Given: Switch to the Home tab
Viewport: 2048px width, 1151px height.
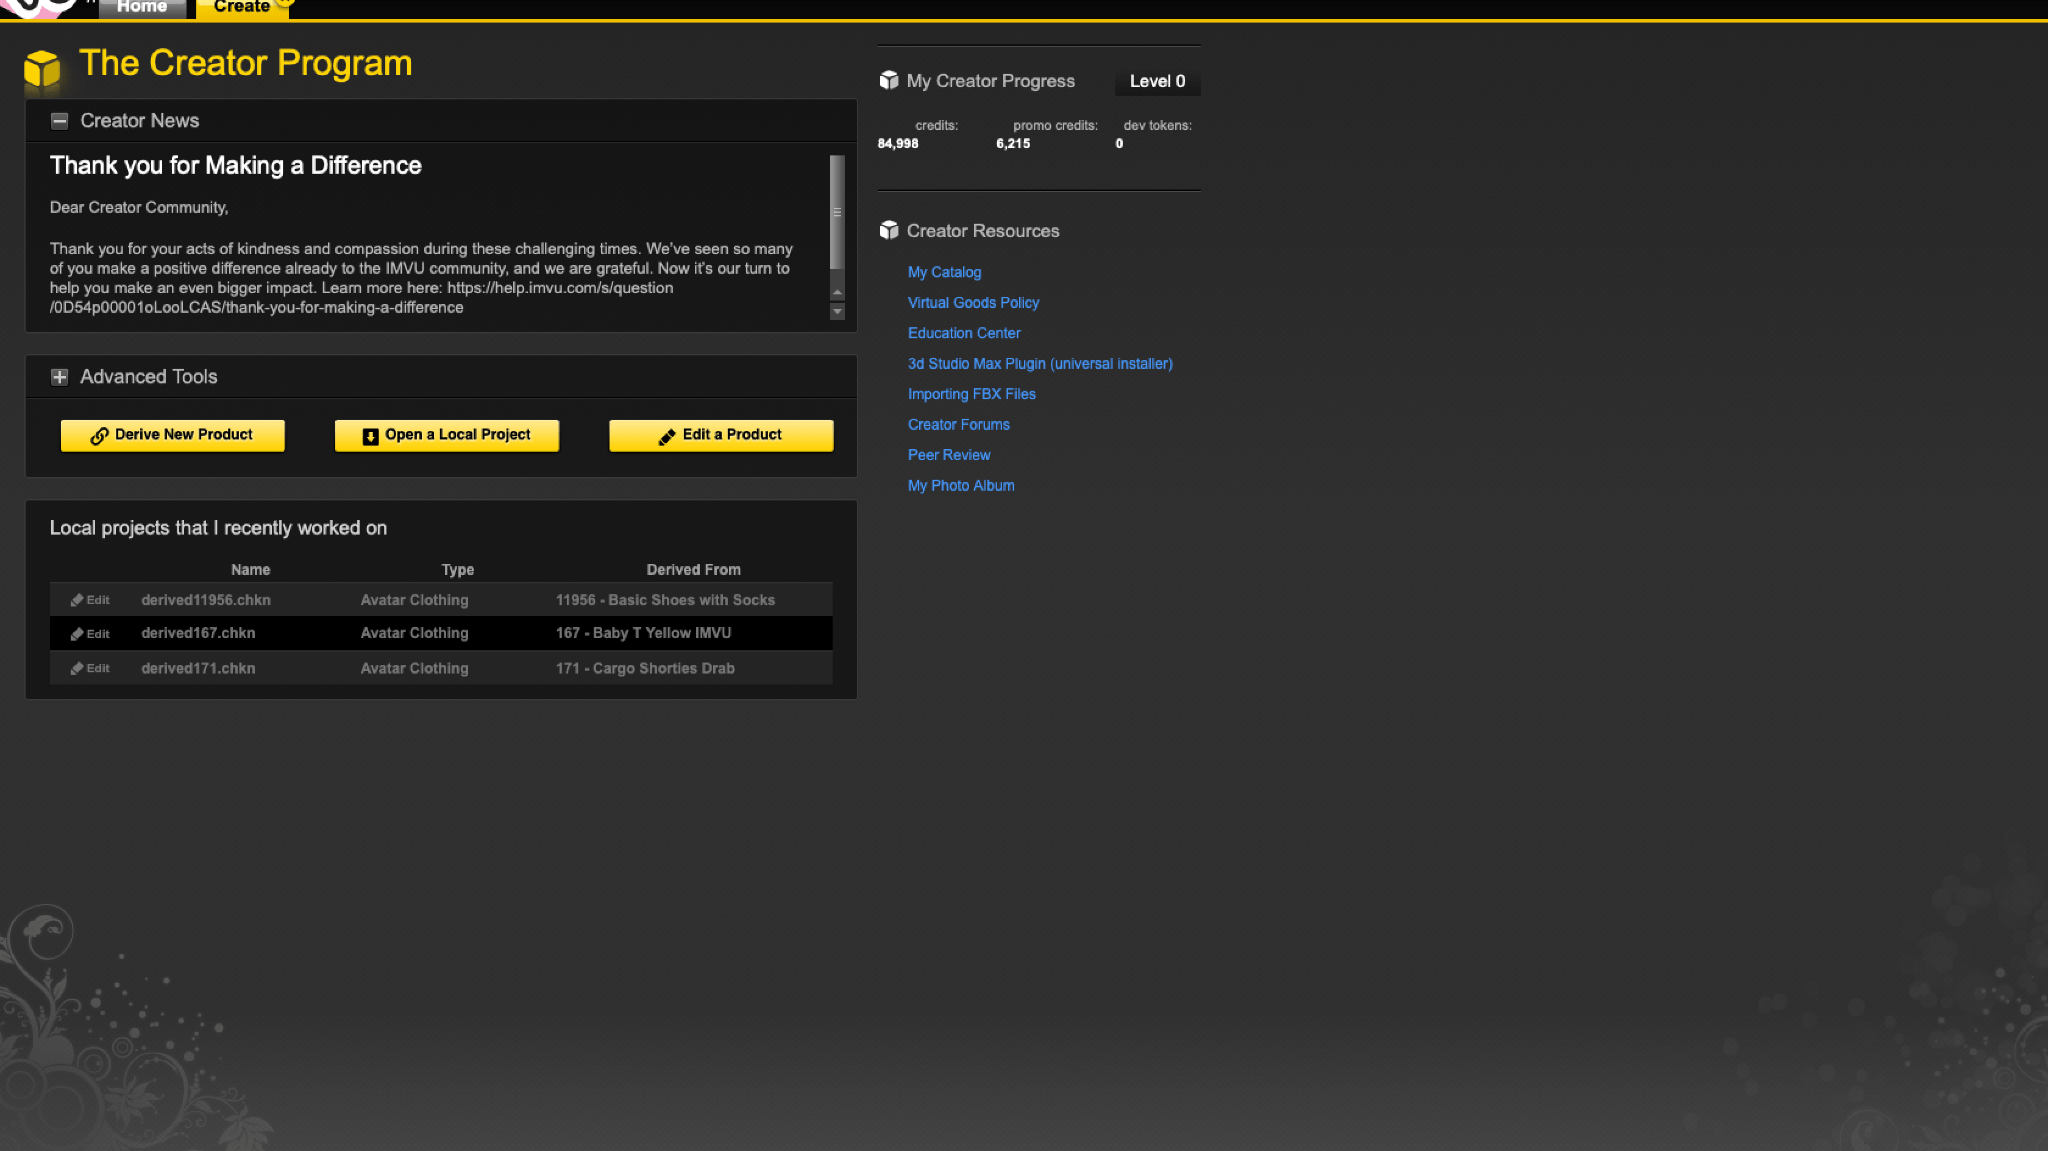Looking at the screenshot, I should click(x=142, y=8).
